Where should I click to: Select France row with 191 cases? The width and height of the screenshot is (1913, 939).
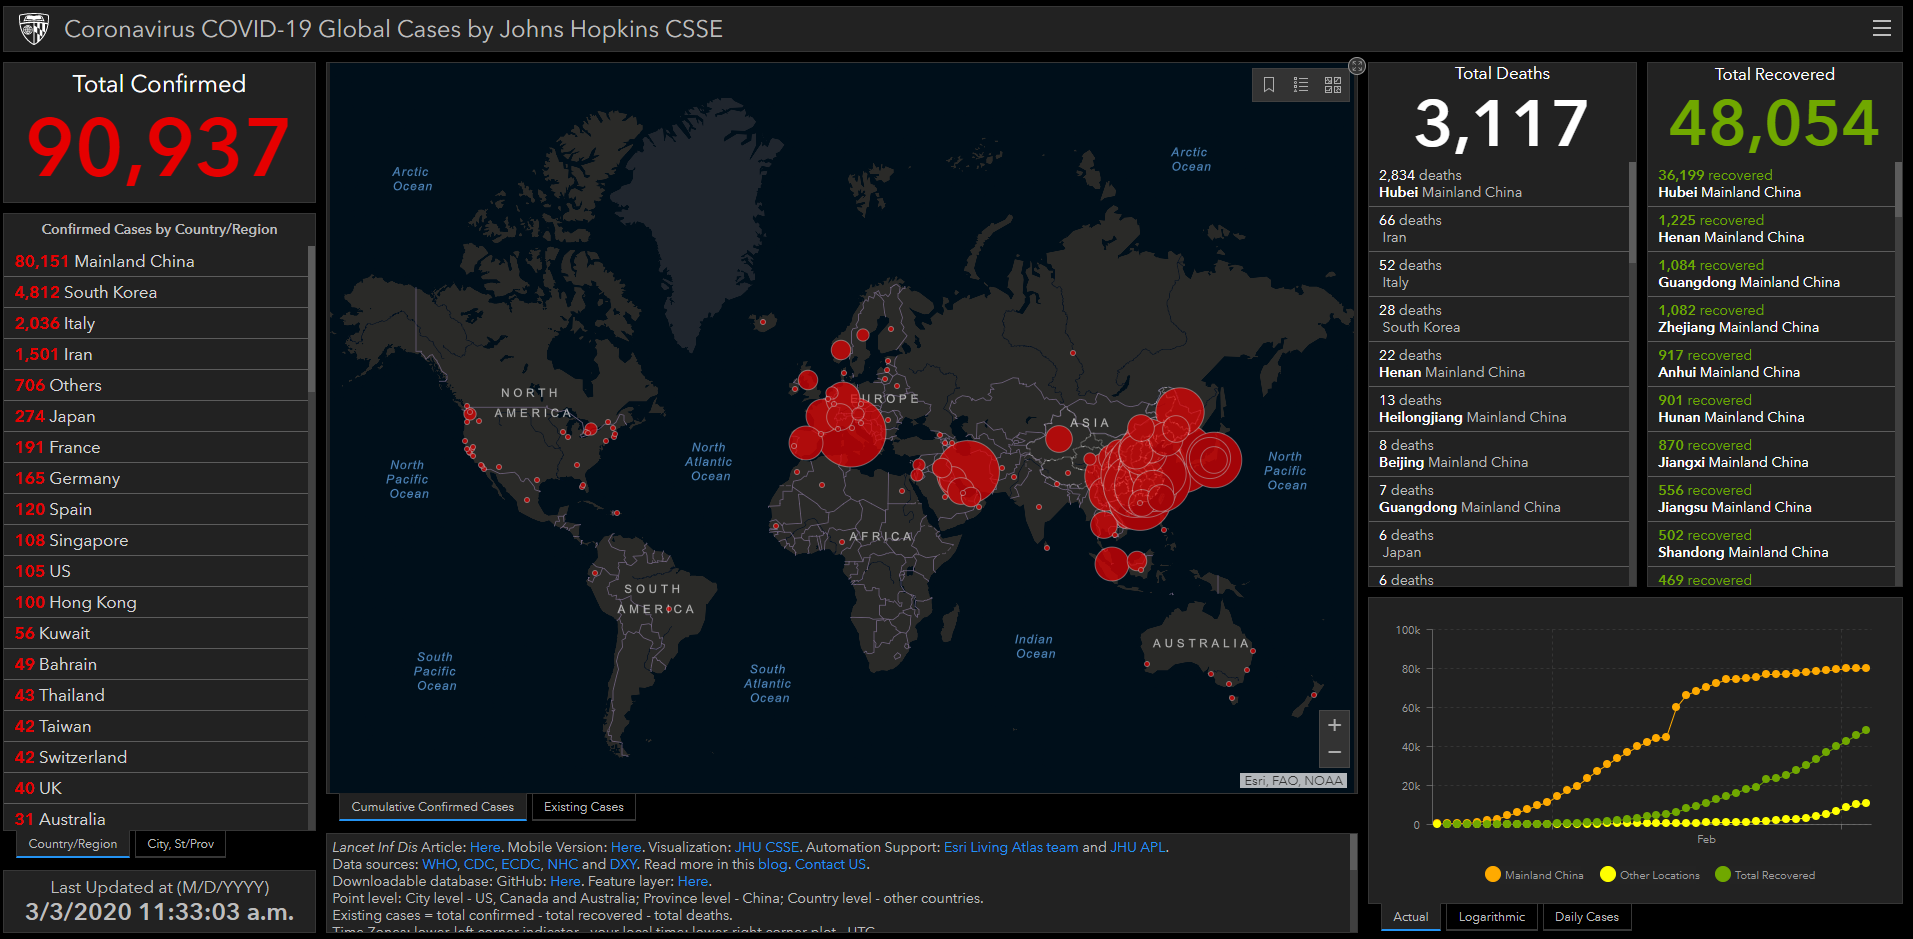pos(156,447)
